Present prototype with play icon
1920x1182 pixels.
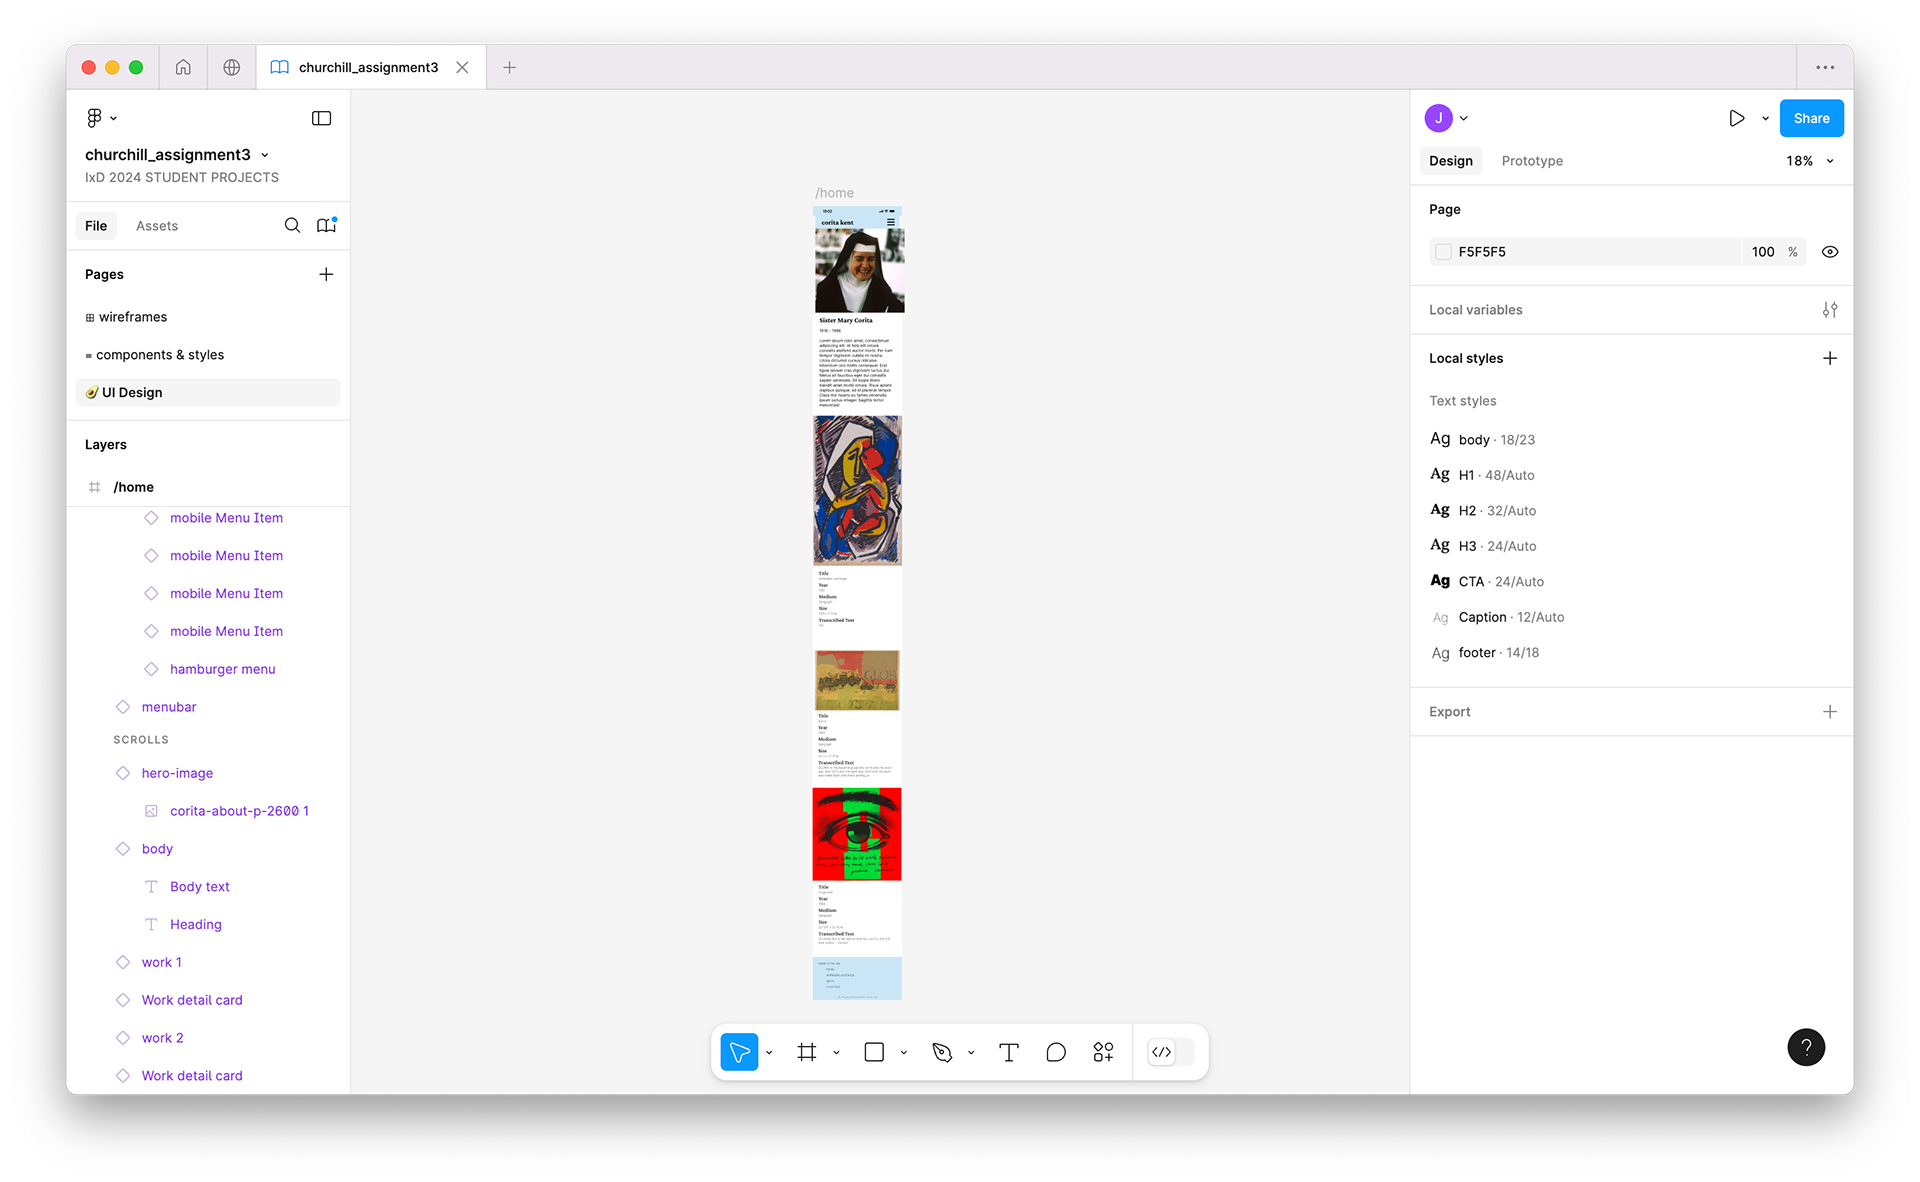pos(1737,118)
